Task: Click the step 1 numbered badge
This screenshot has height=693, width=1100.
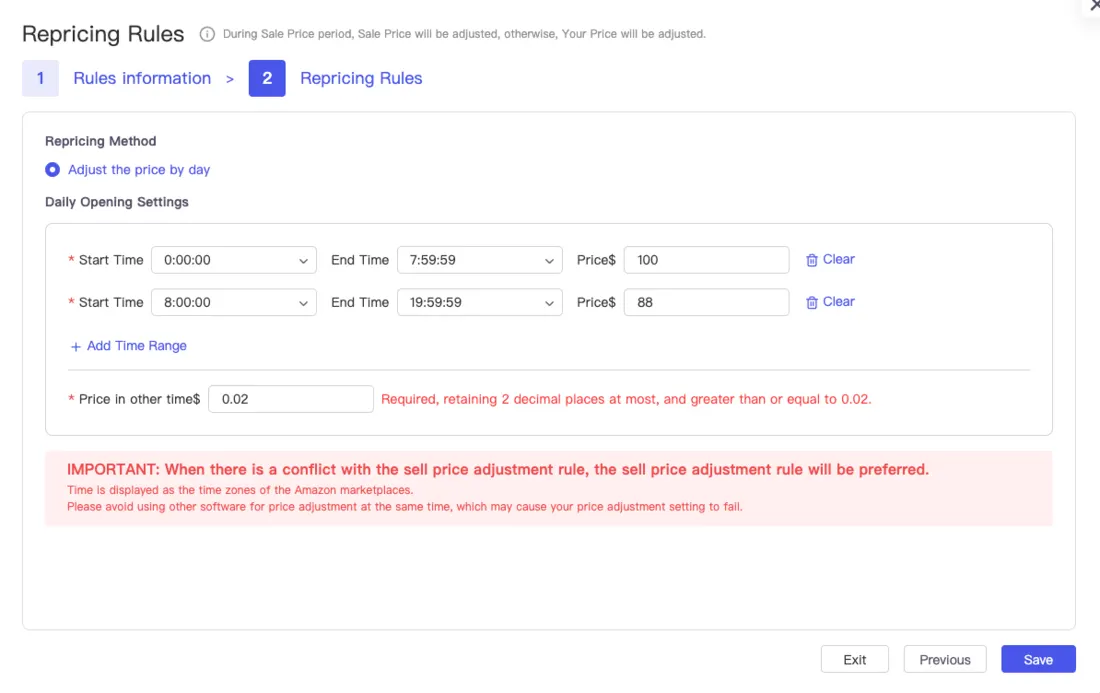Action: [41, 78]
